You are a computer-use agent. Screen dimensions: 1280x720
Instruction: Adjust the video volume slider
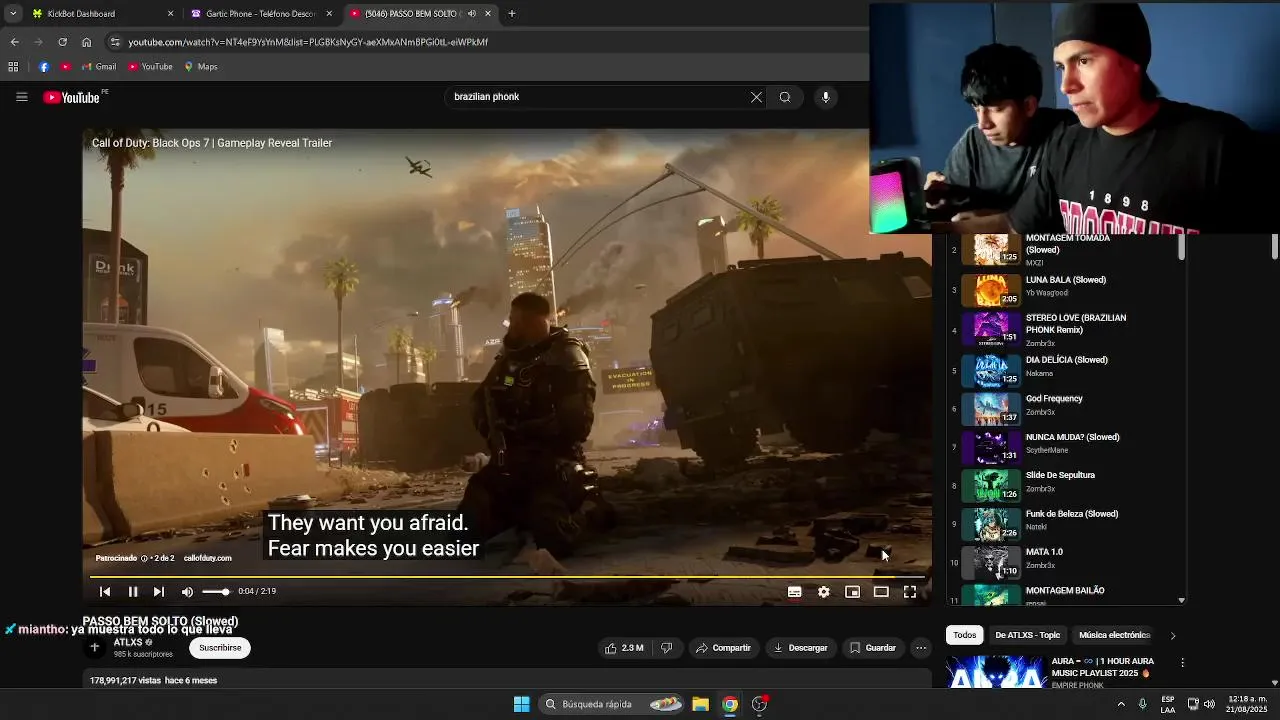coord(215,592)
